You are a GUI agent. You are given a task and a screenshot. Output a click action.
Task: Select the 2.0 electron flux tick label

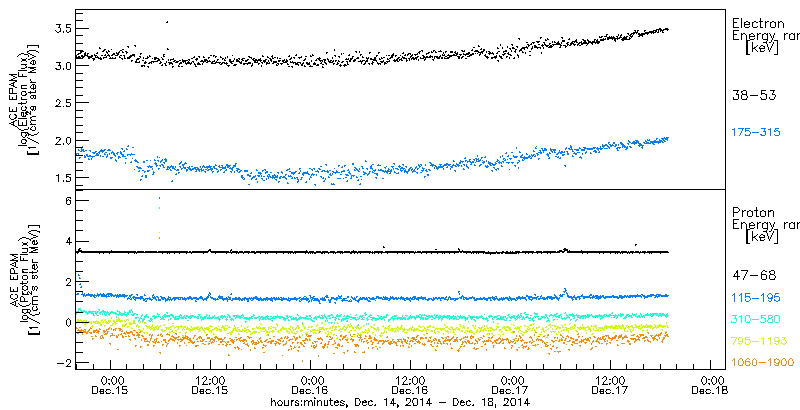coord(61,140)
